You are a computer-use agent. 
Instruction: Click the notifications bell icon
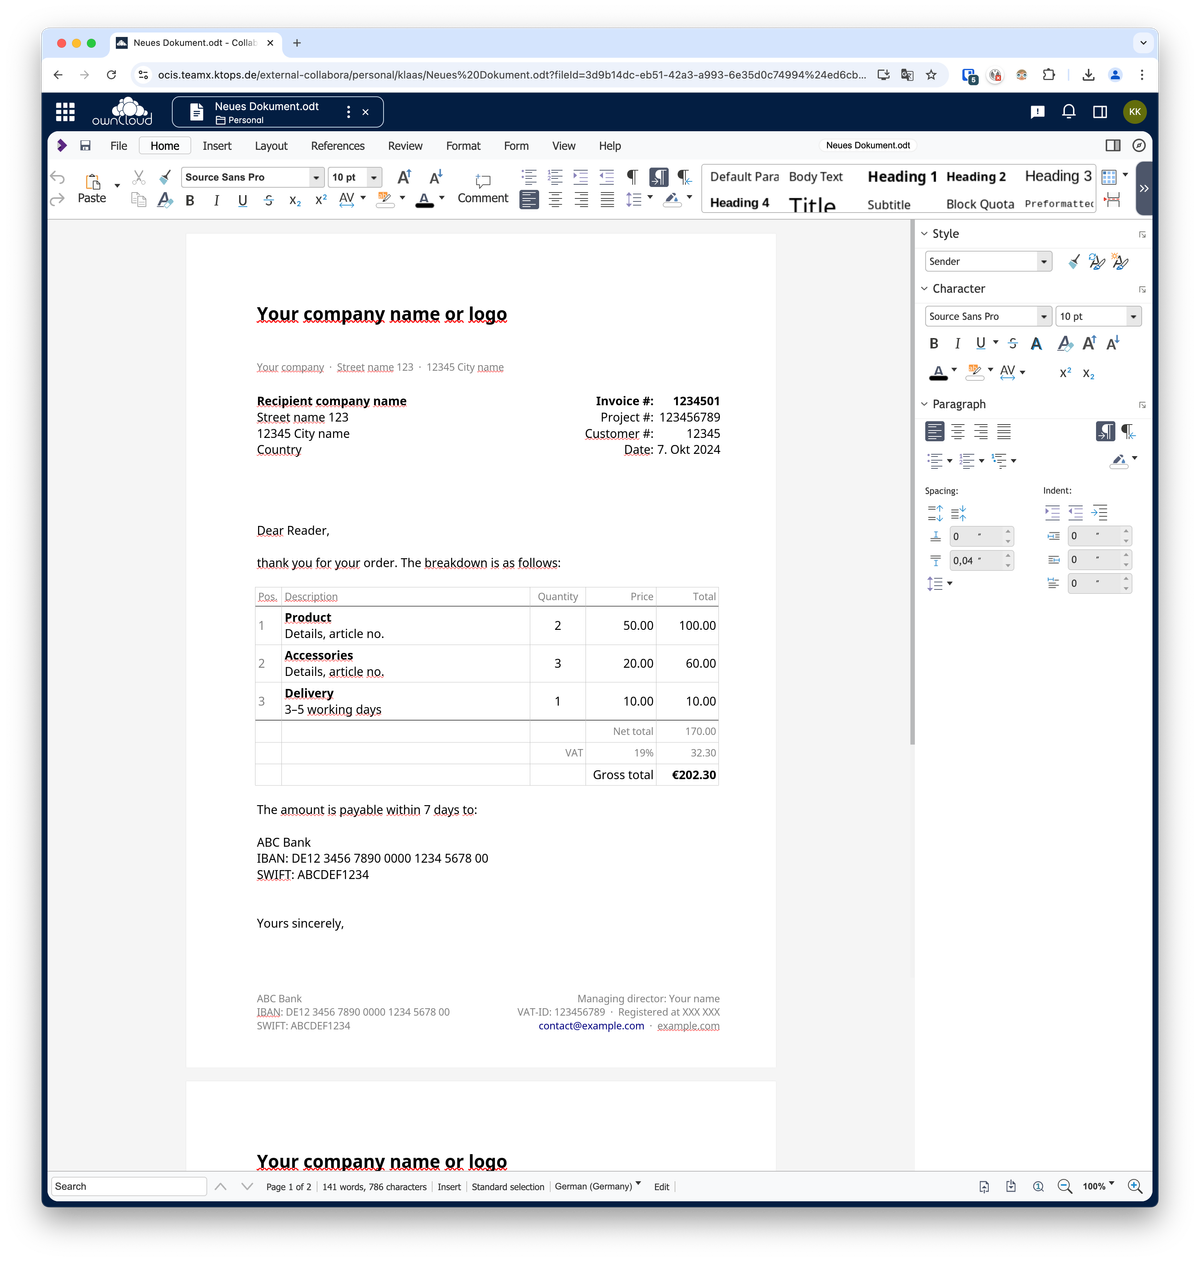point(1069,112)
